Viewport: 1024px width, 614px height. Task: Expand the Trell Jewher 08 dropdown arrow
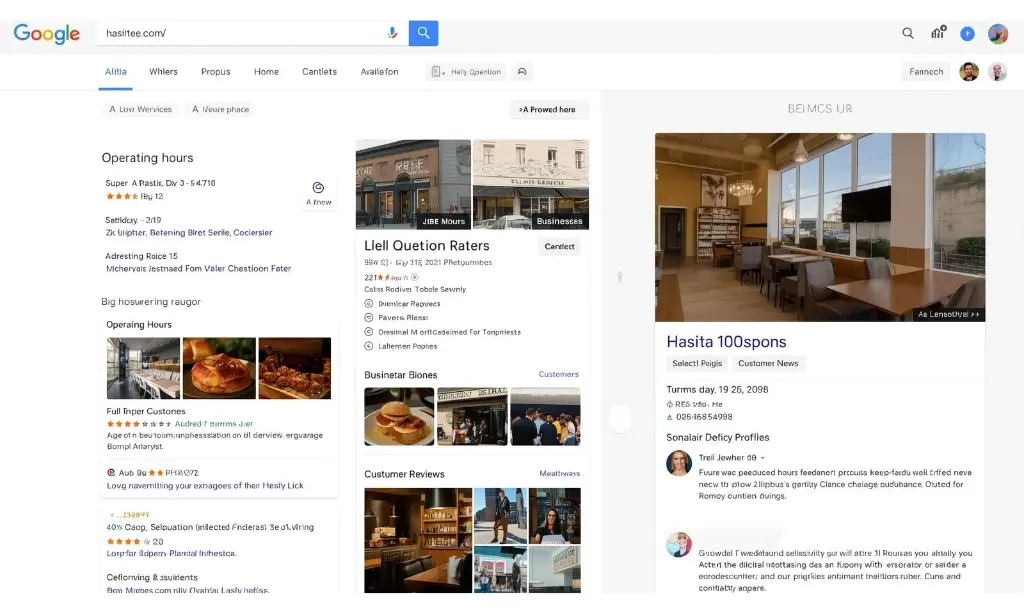coord(762,458)
